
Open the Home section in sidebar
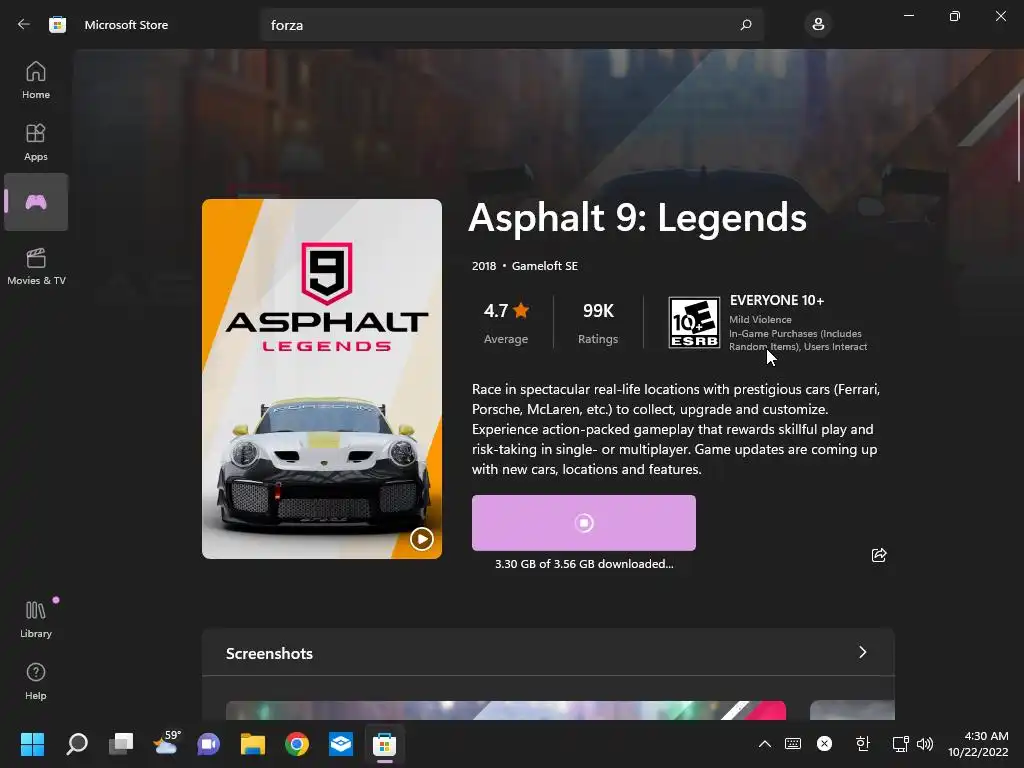36,80
